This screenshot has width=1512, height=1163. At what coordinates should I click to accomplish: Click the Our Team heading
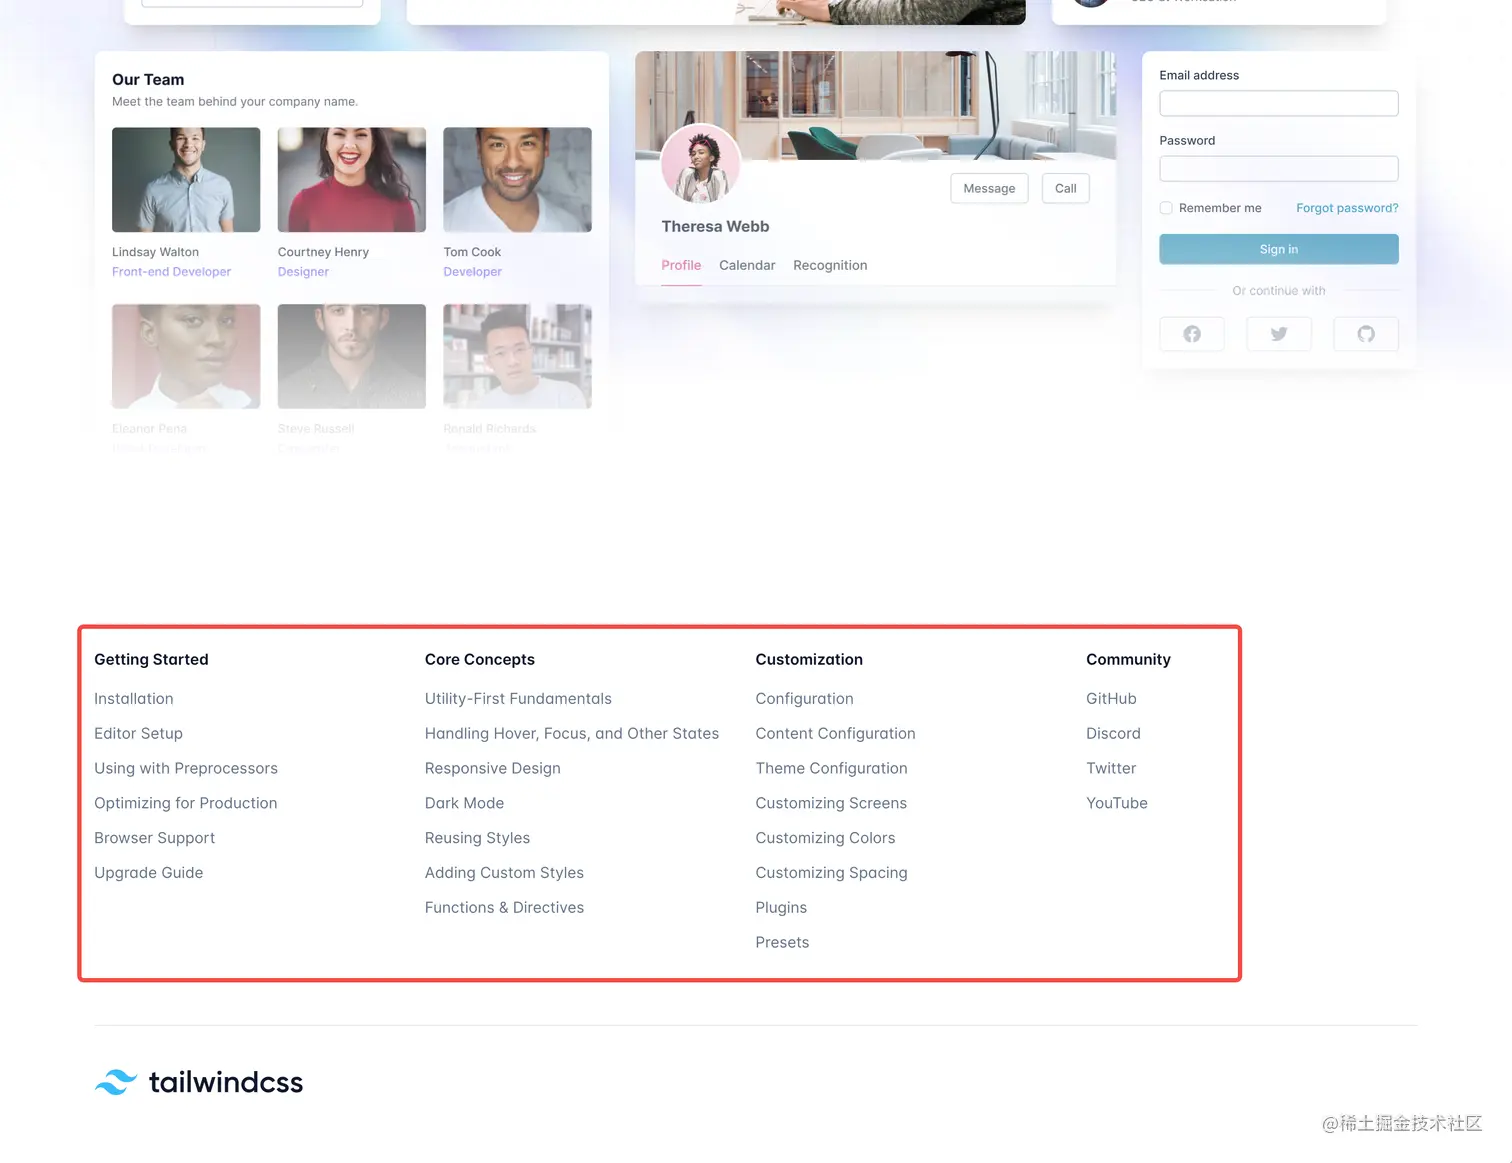coord(148,79)
